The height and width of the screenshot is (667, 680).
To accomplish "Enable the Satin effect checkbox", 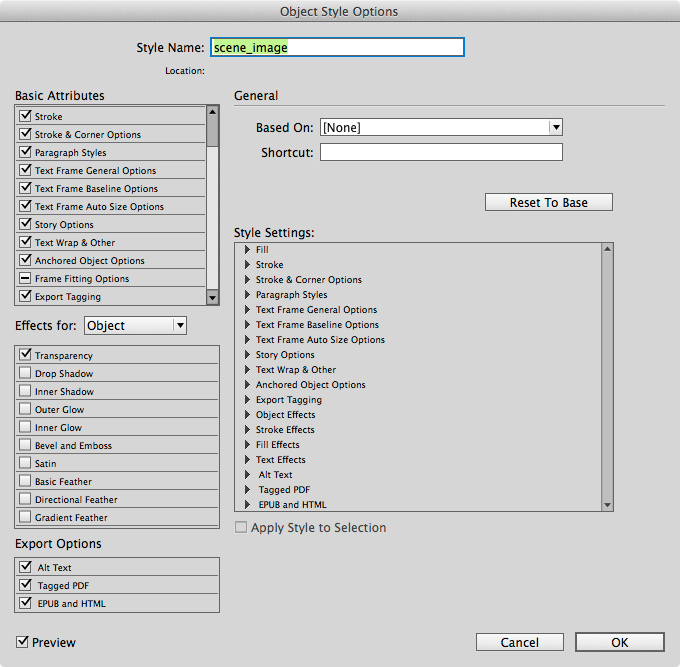I will click(25, 463).
